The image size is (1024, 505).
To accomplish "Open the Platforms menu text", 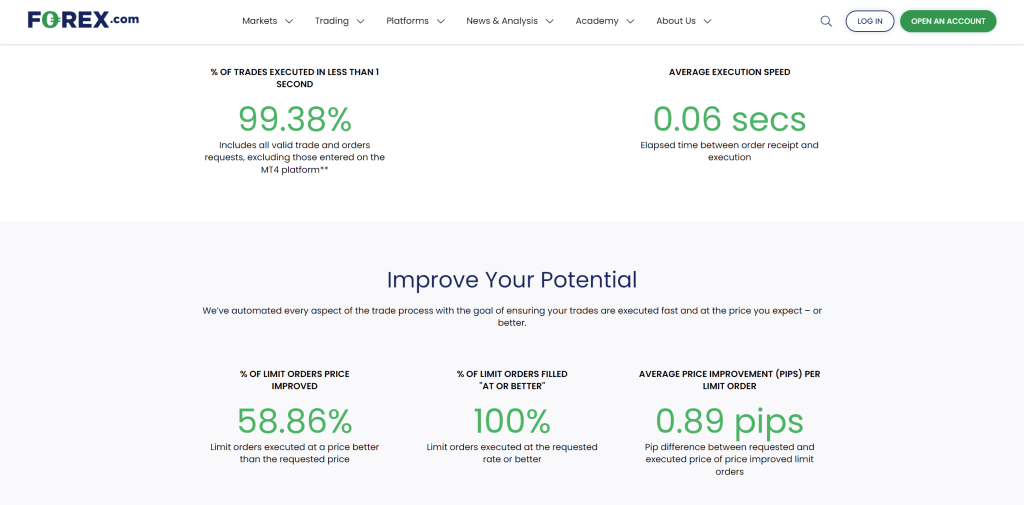I will 407,21.
